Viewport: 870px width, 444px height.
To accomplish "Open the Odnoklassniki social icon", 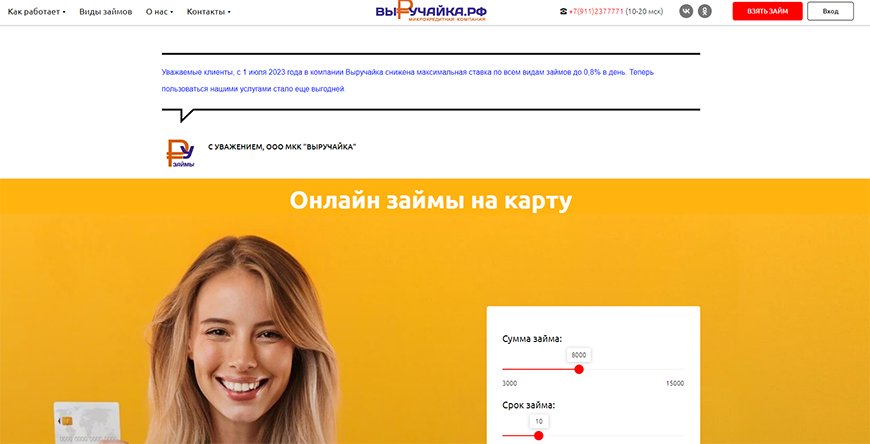I will (705, 11).
